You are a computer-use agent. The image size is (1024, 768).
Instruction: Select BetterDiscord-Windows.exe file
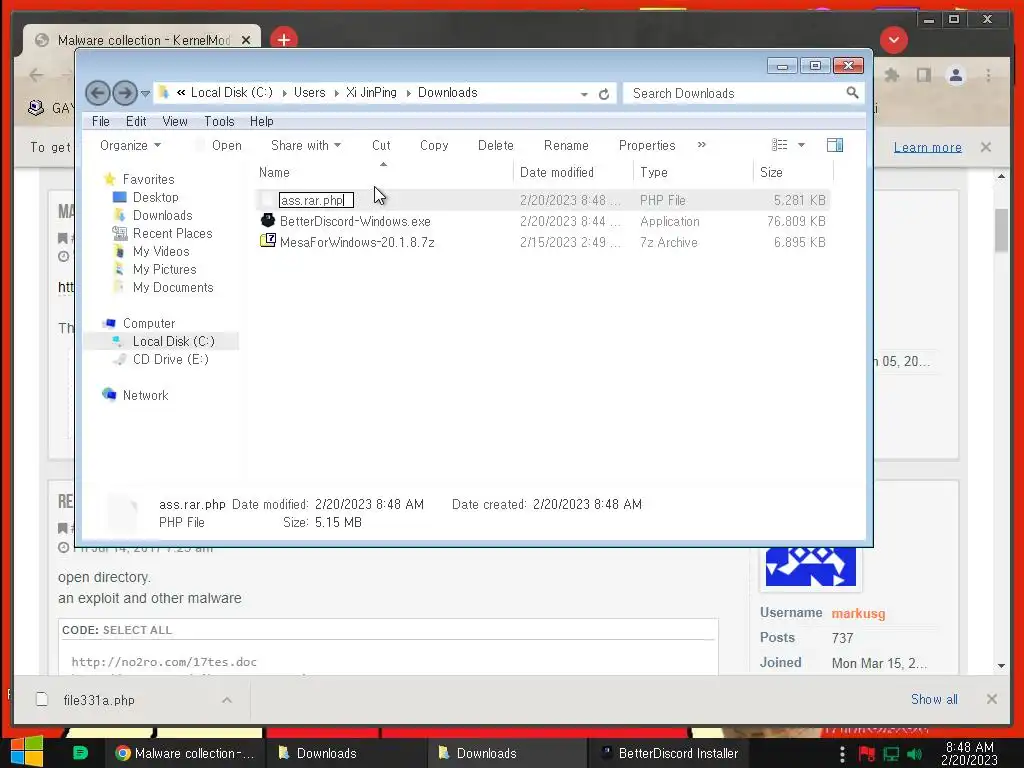(x=355, y=221)
